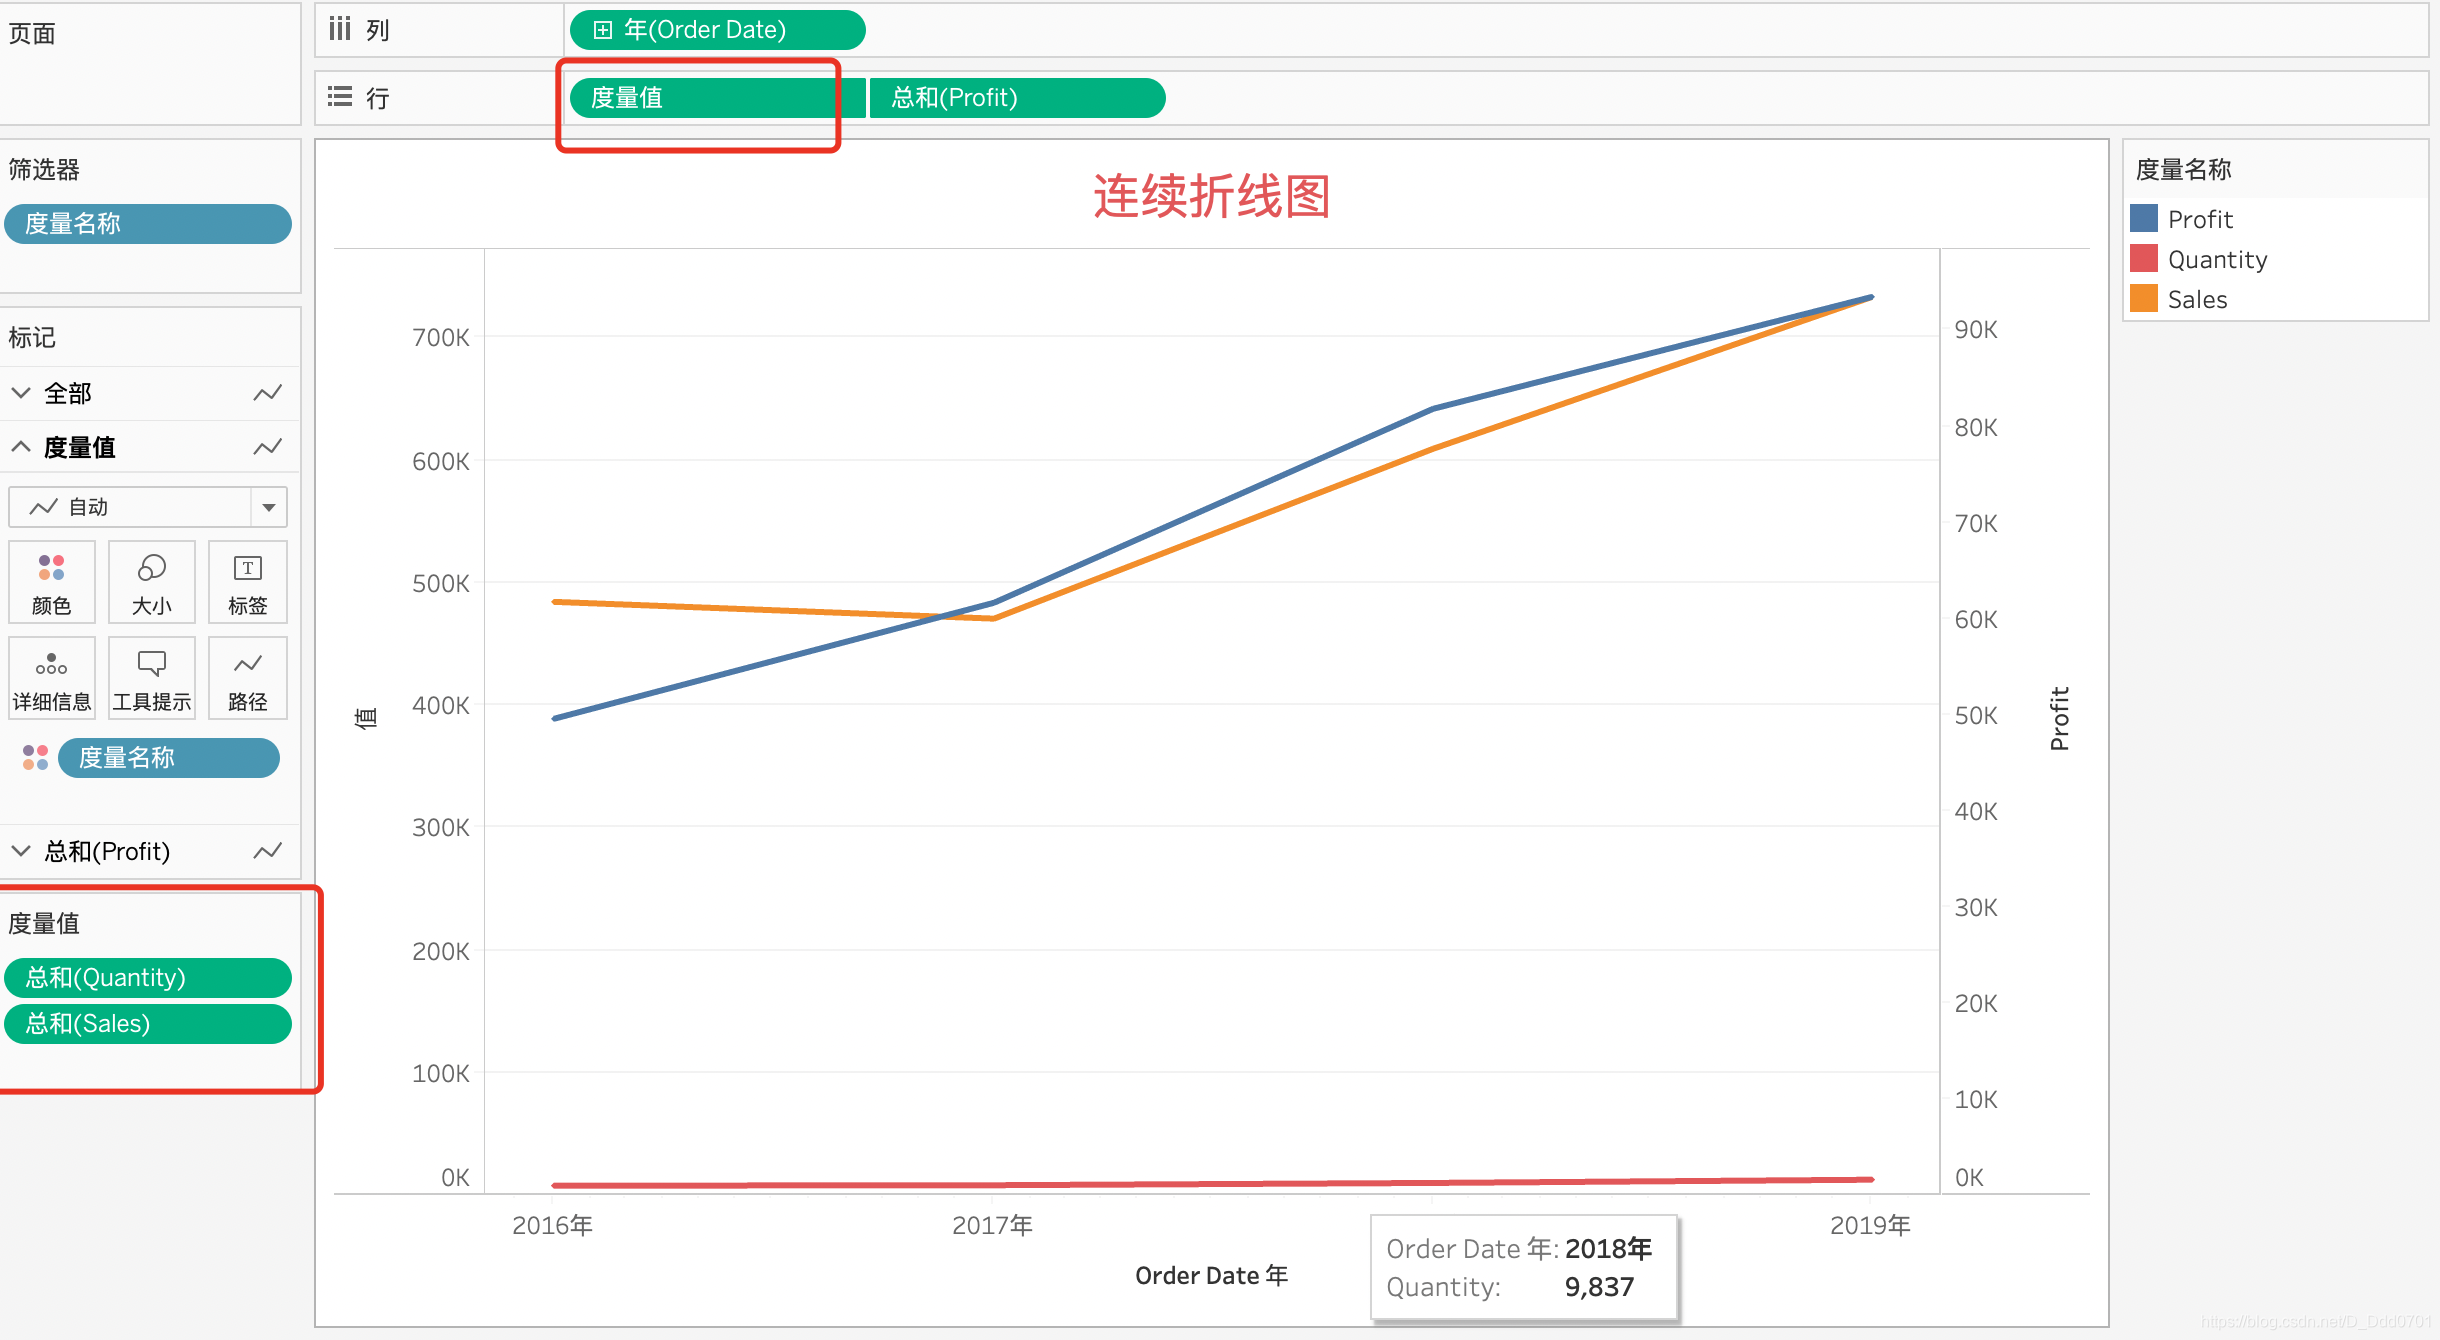
Task: Click the 度量名称 filter pill
Action: [148, 224]
